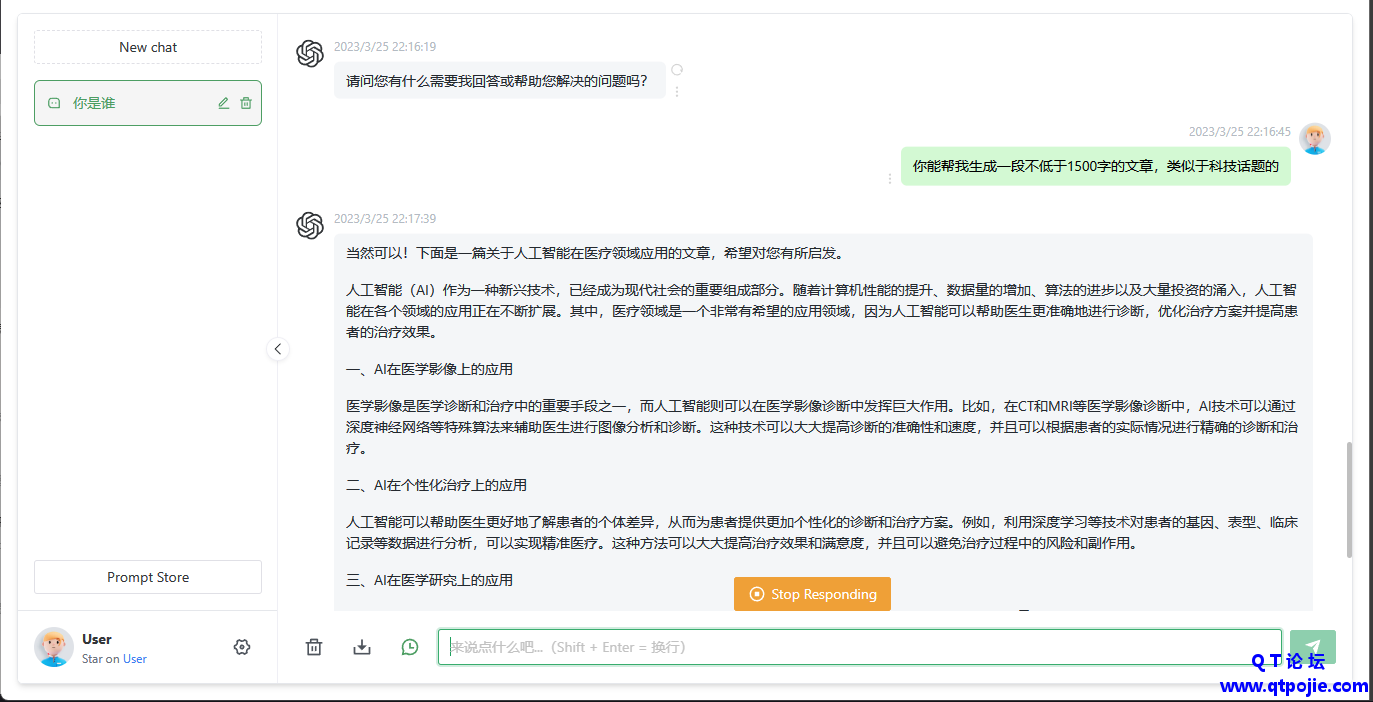
Task: Click the paper-plane send button
Action: pos(1312,647)
